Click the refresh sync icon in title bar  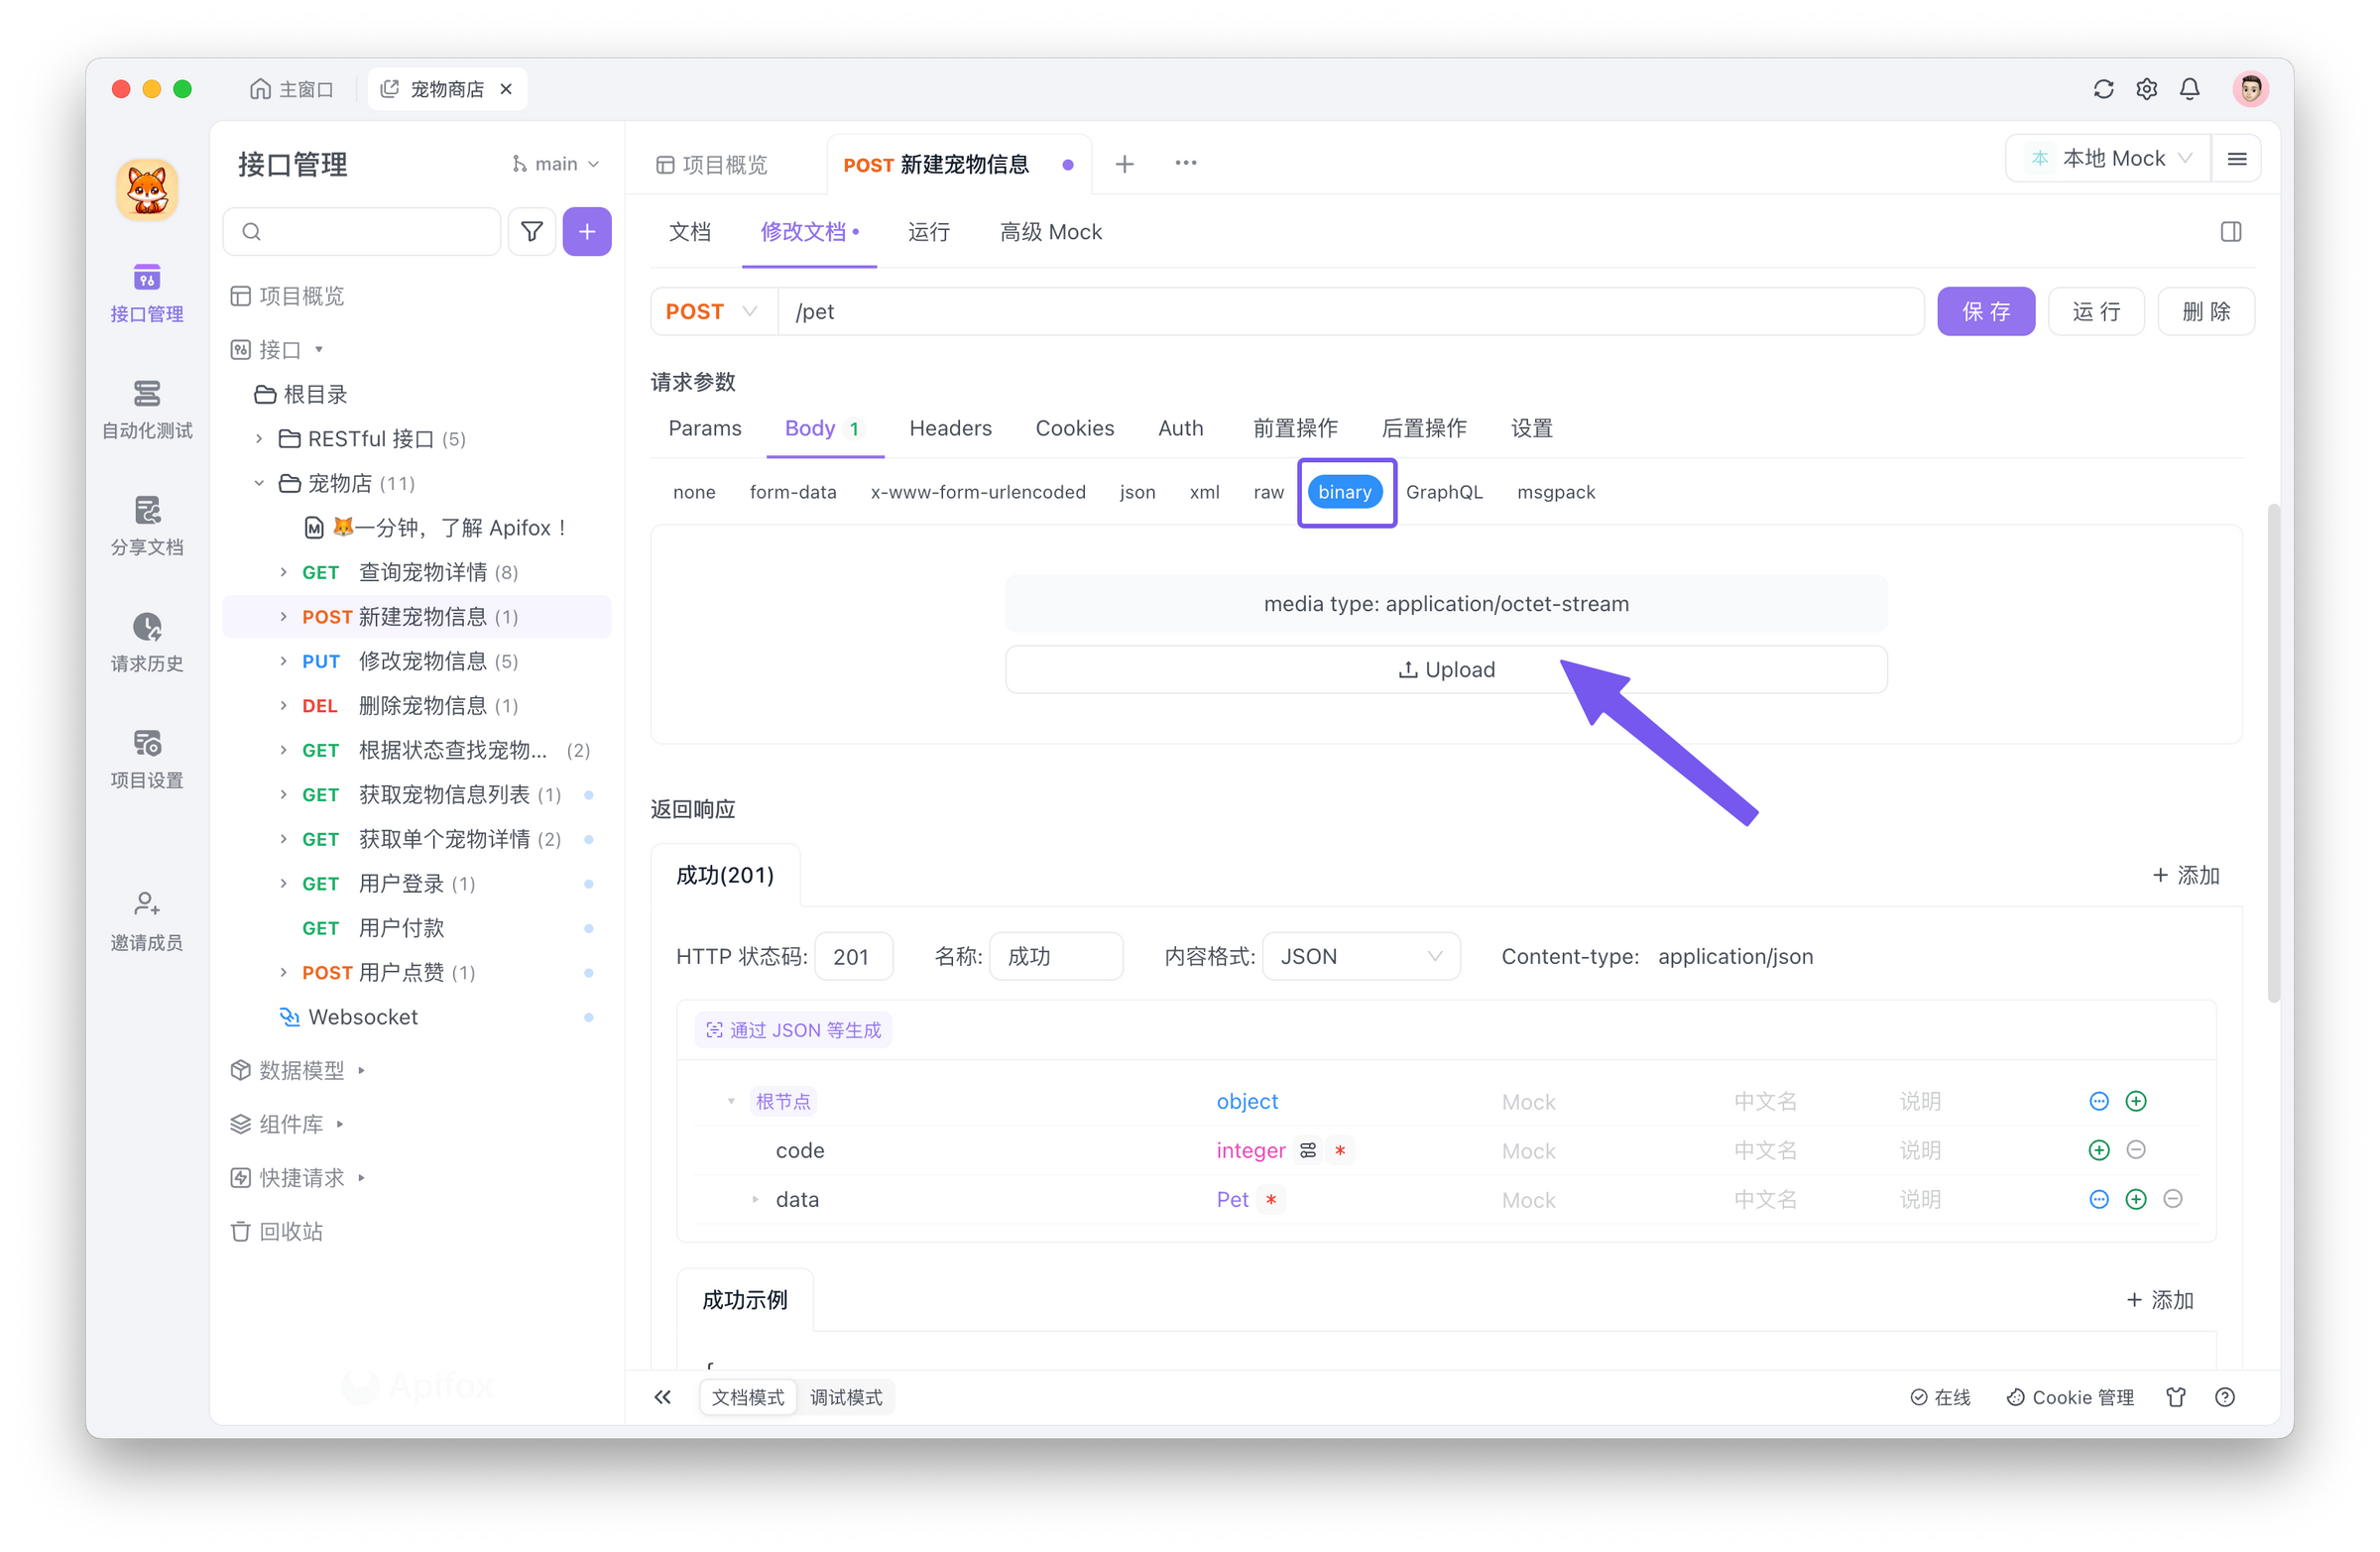point(2103,89)
